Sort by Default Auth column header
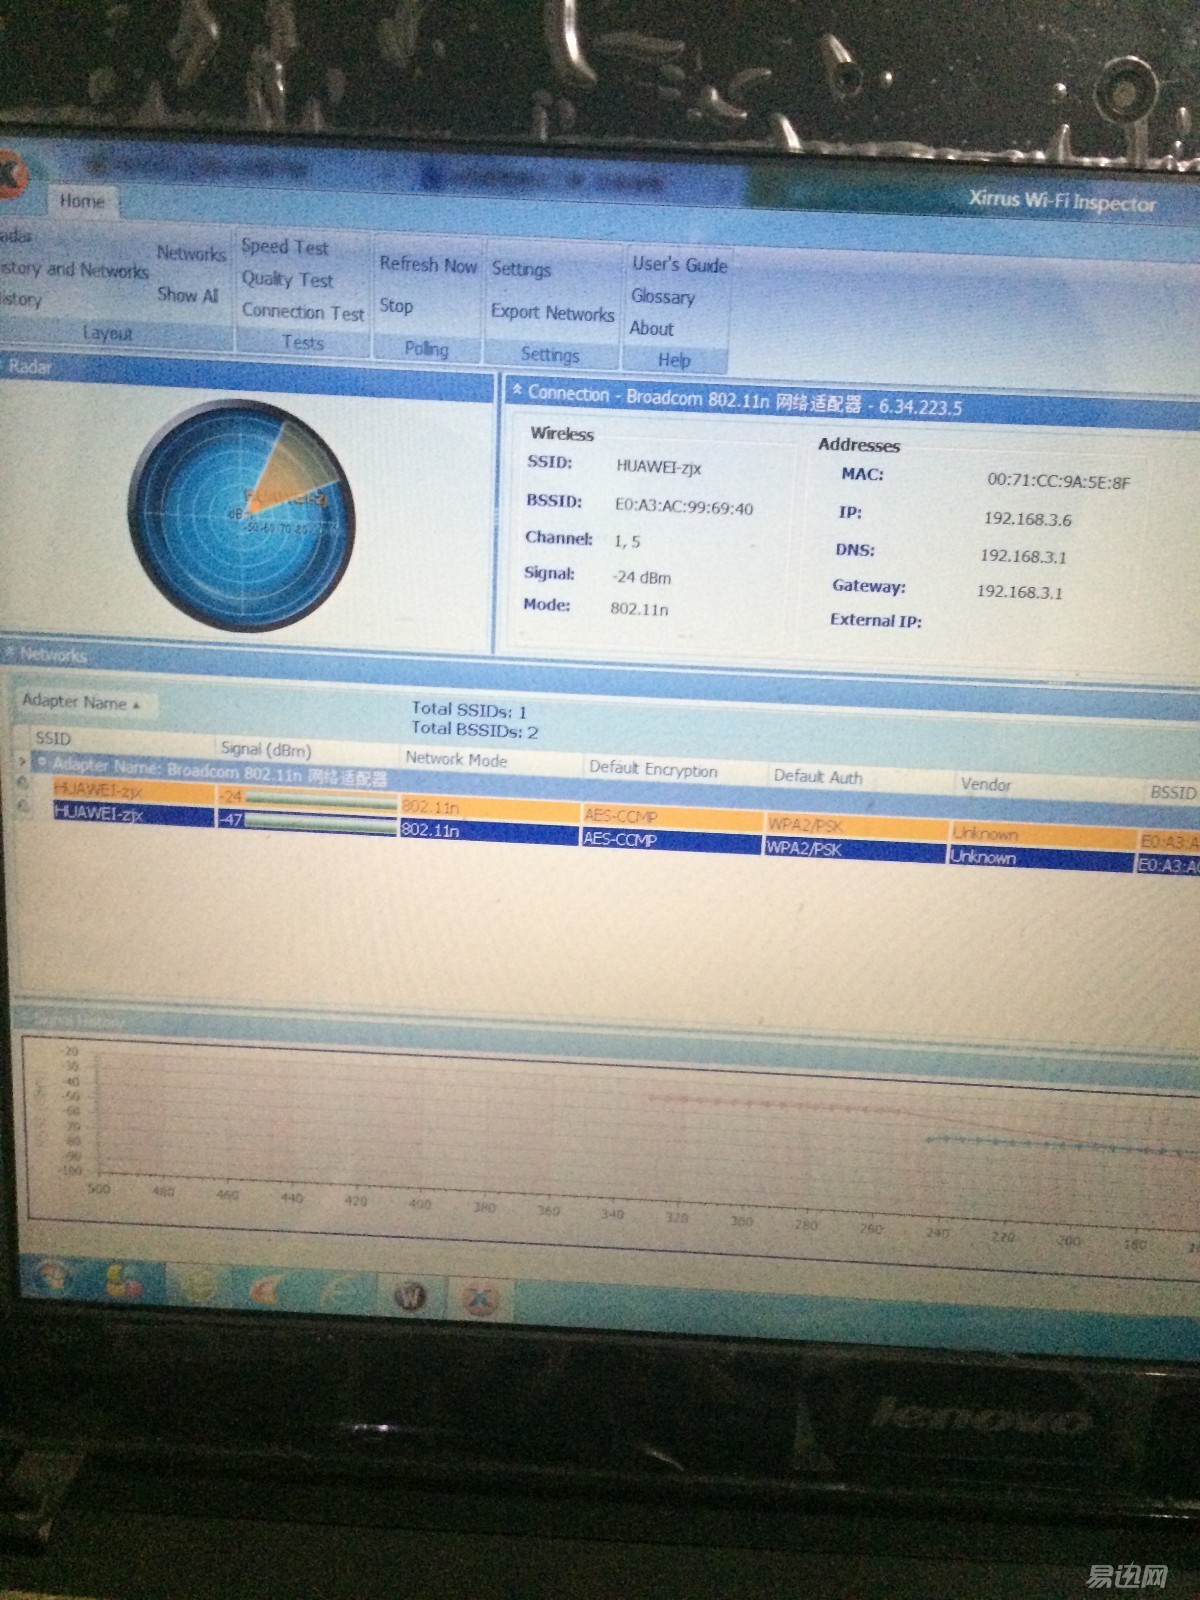Viewport: 1200px width, 1600px height. tap(818, 777)
